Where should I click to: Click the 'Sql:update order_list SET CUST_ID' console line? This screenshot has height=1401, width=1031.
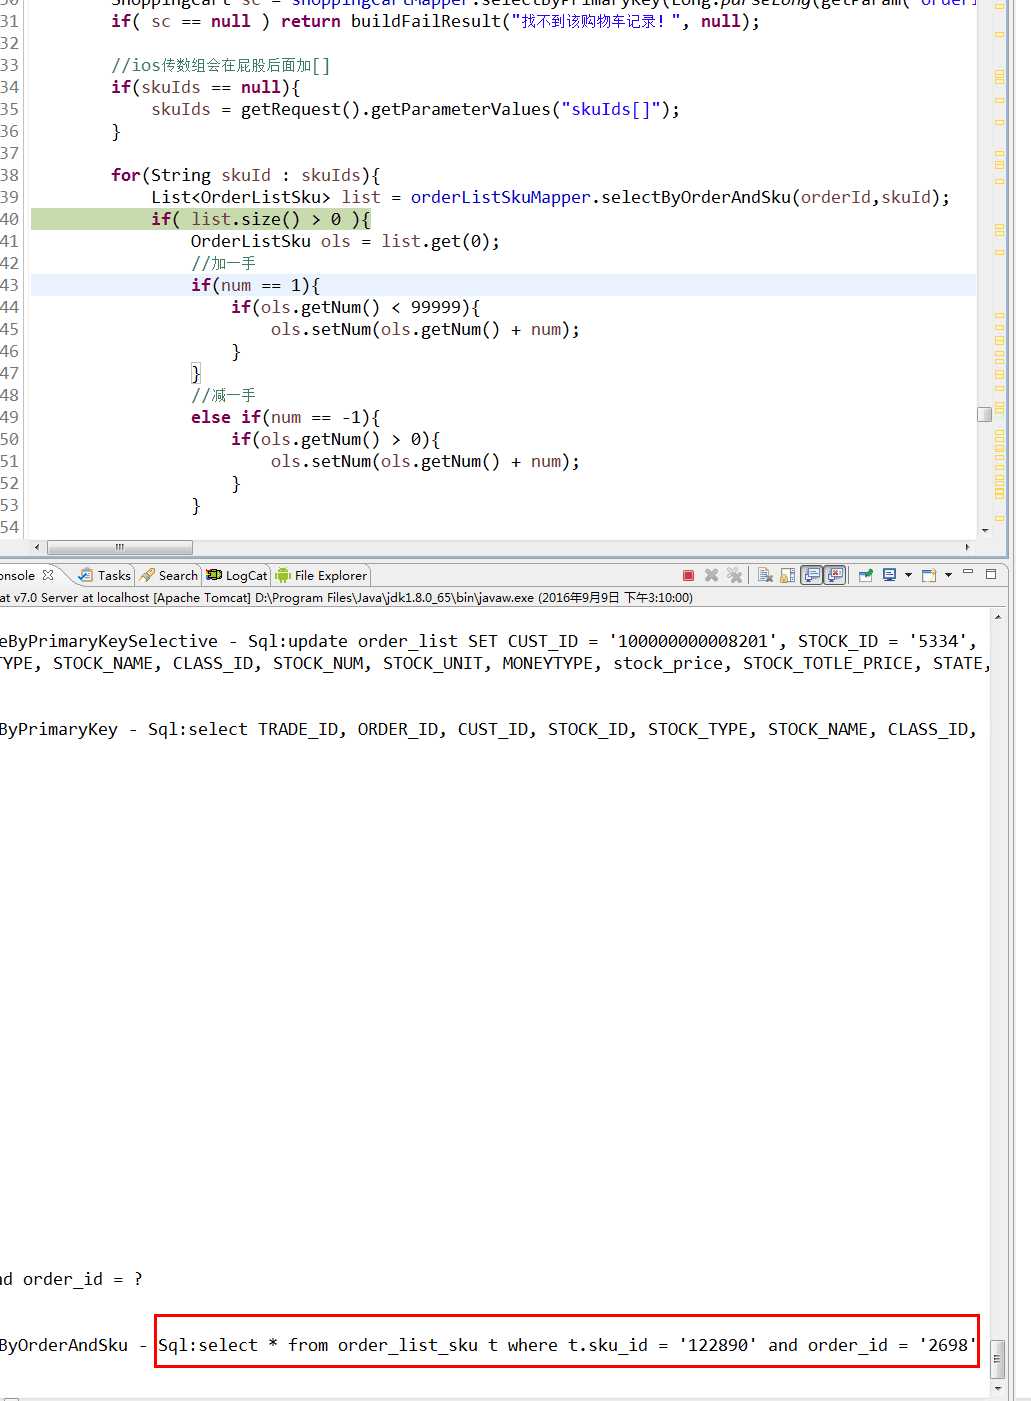pos(488,641)
